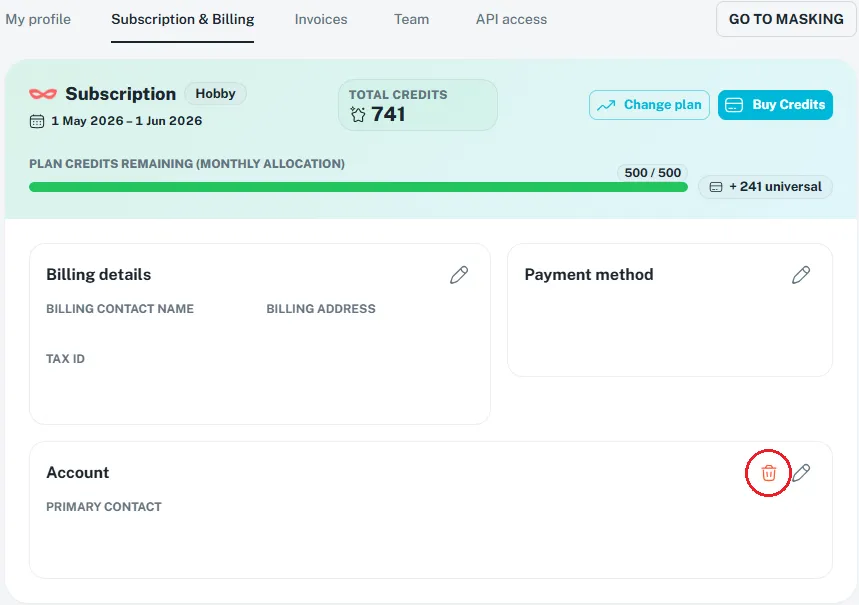Click the Billing details heading
The width and height of the screenshot is (859, 605).
point(99,275)
